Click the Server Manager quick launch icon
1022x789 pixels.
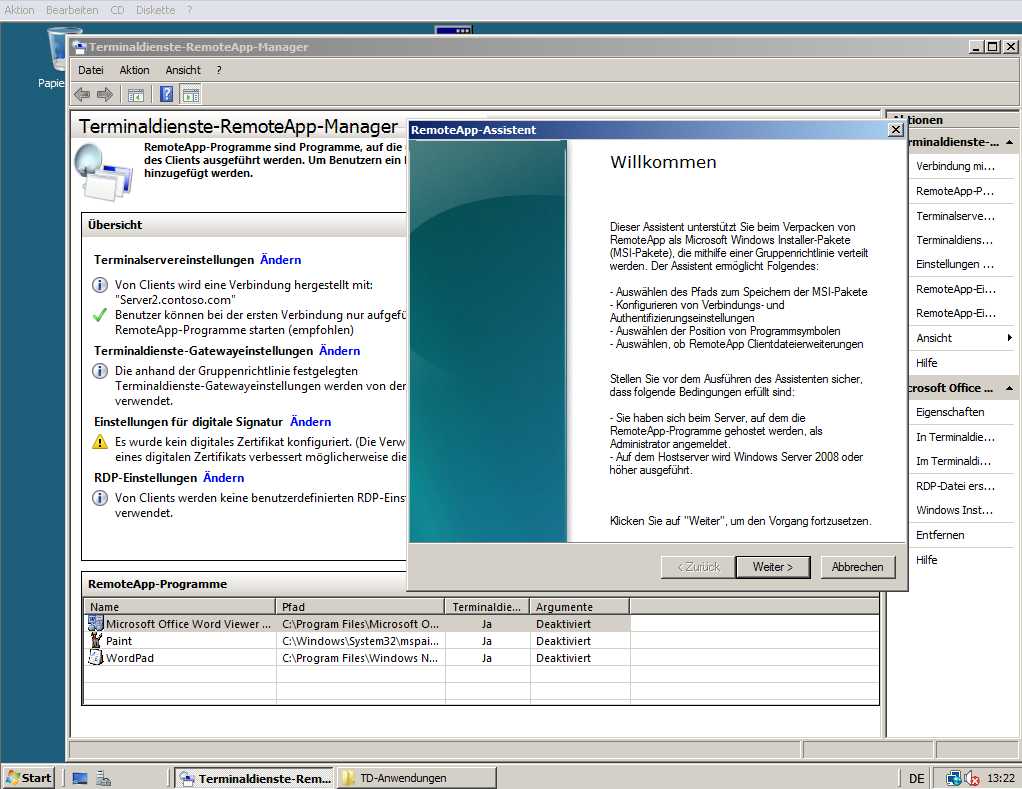(x=103, y=778)
